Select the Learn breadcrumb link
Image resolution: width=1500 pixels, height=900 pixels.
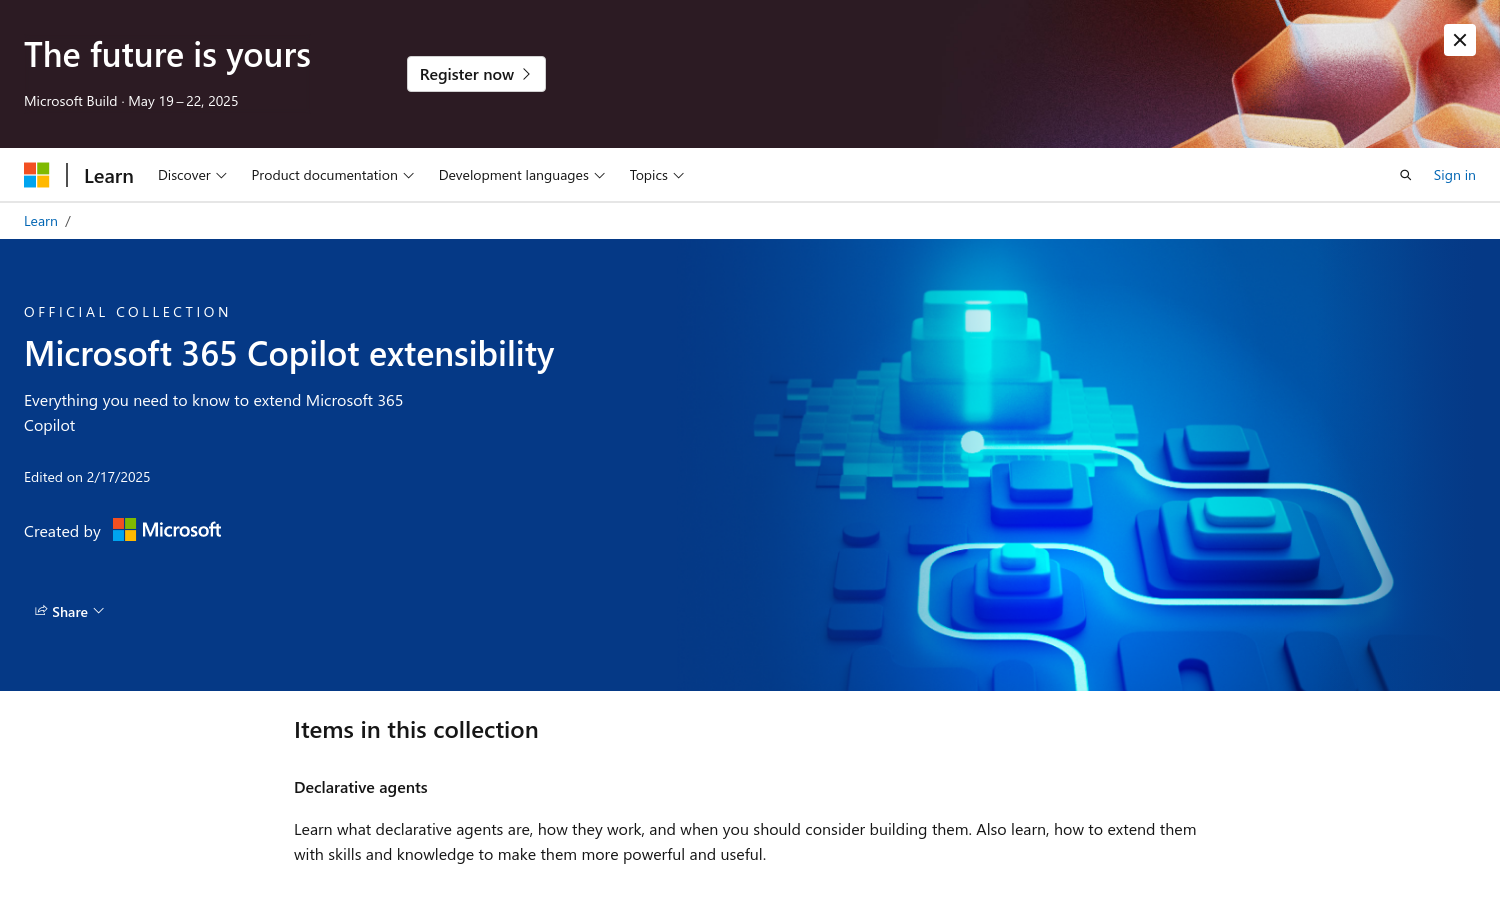[40, 220]
